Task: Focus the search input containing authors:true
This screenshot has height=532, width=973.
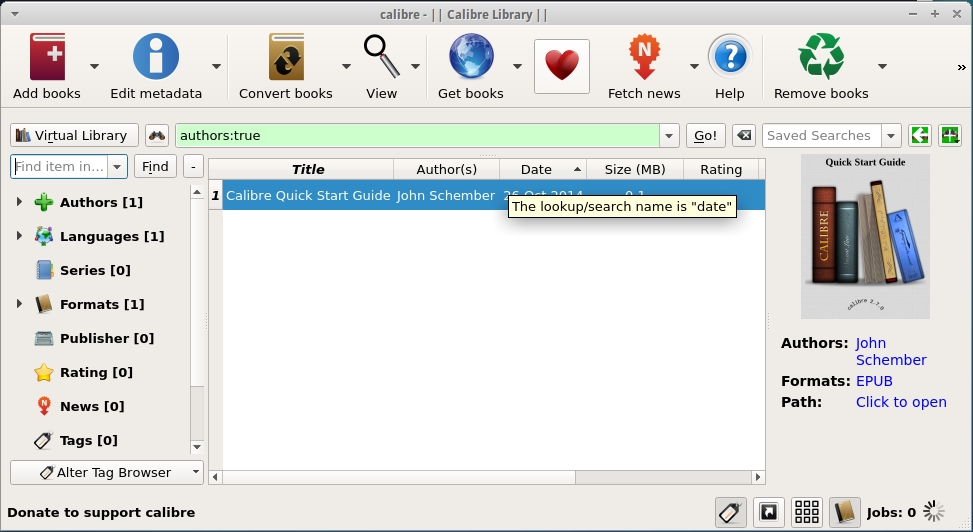Action: pos(418,135)
